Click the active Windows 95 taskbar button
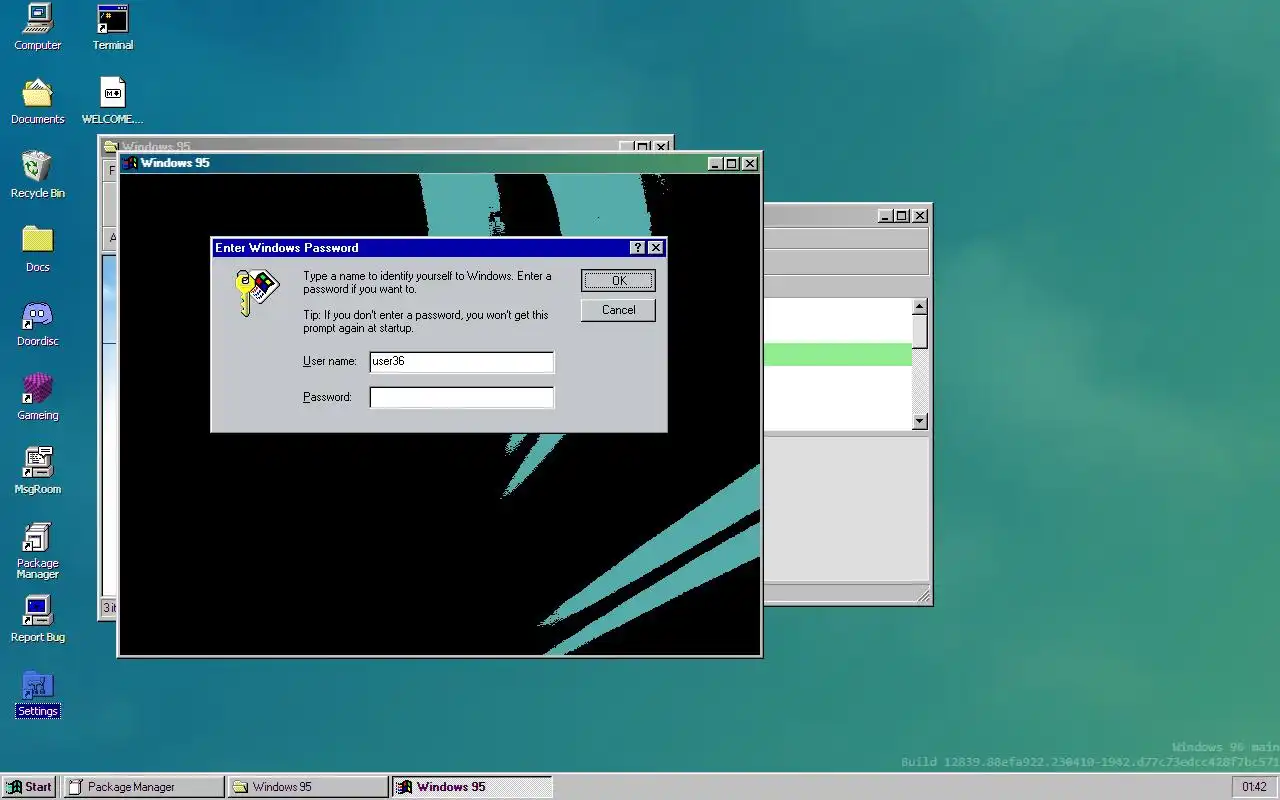This screenshot has height=800, width=1280. point(472,787)
